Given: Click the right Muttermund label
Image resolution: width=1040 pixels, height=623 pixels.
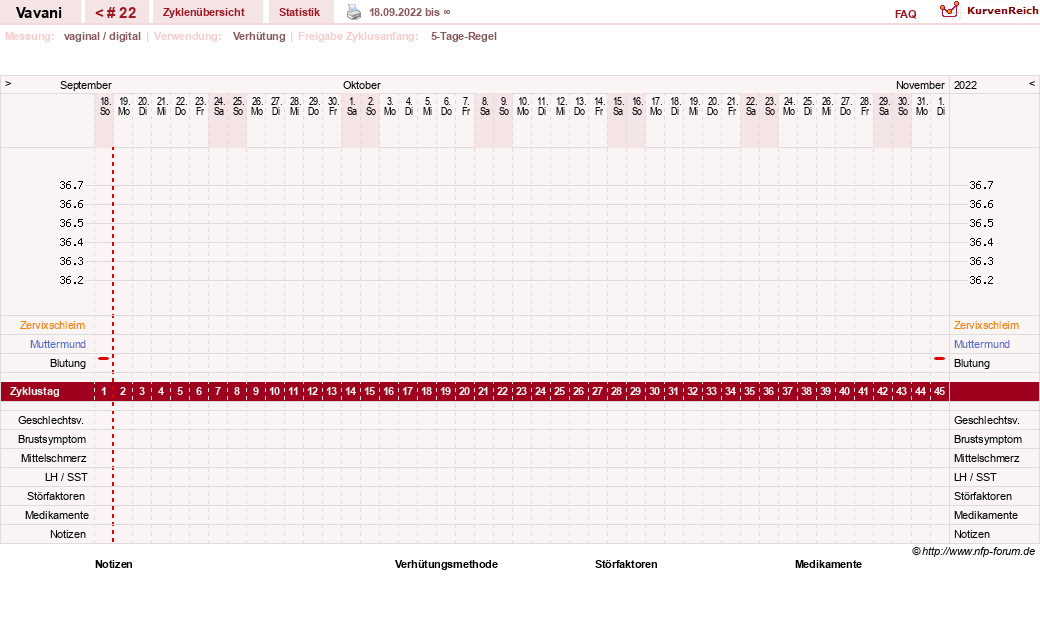Looking at the screenshot, I should point(982,344).
